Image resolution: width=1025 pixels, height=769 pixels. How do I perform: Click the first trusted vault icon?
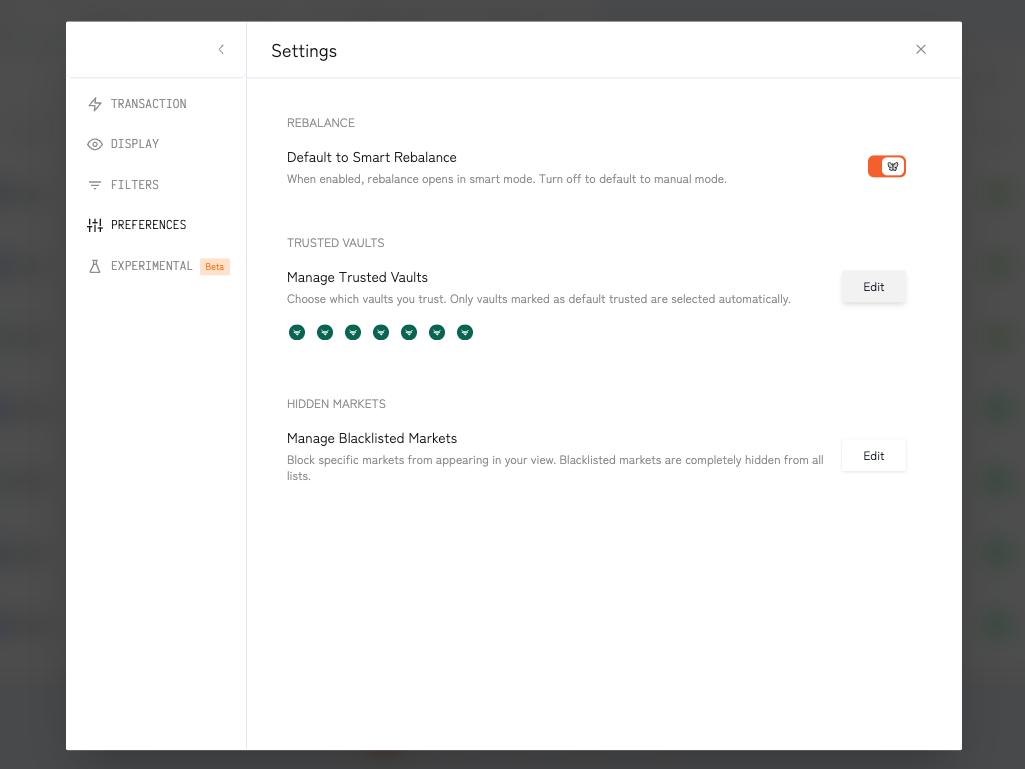(x=297, y=332)
